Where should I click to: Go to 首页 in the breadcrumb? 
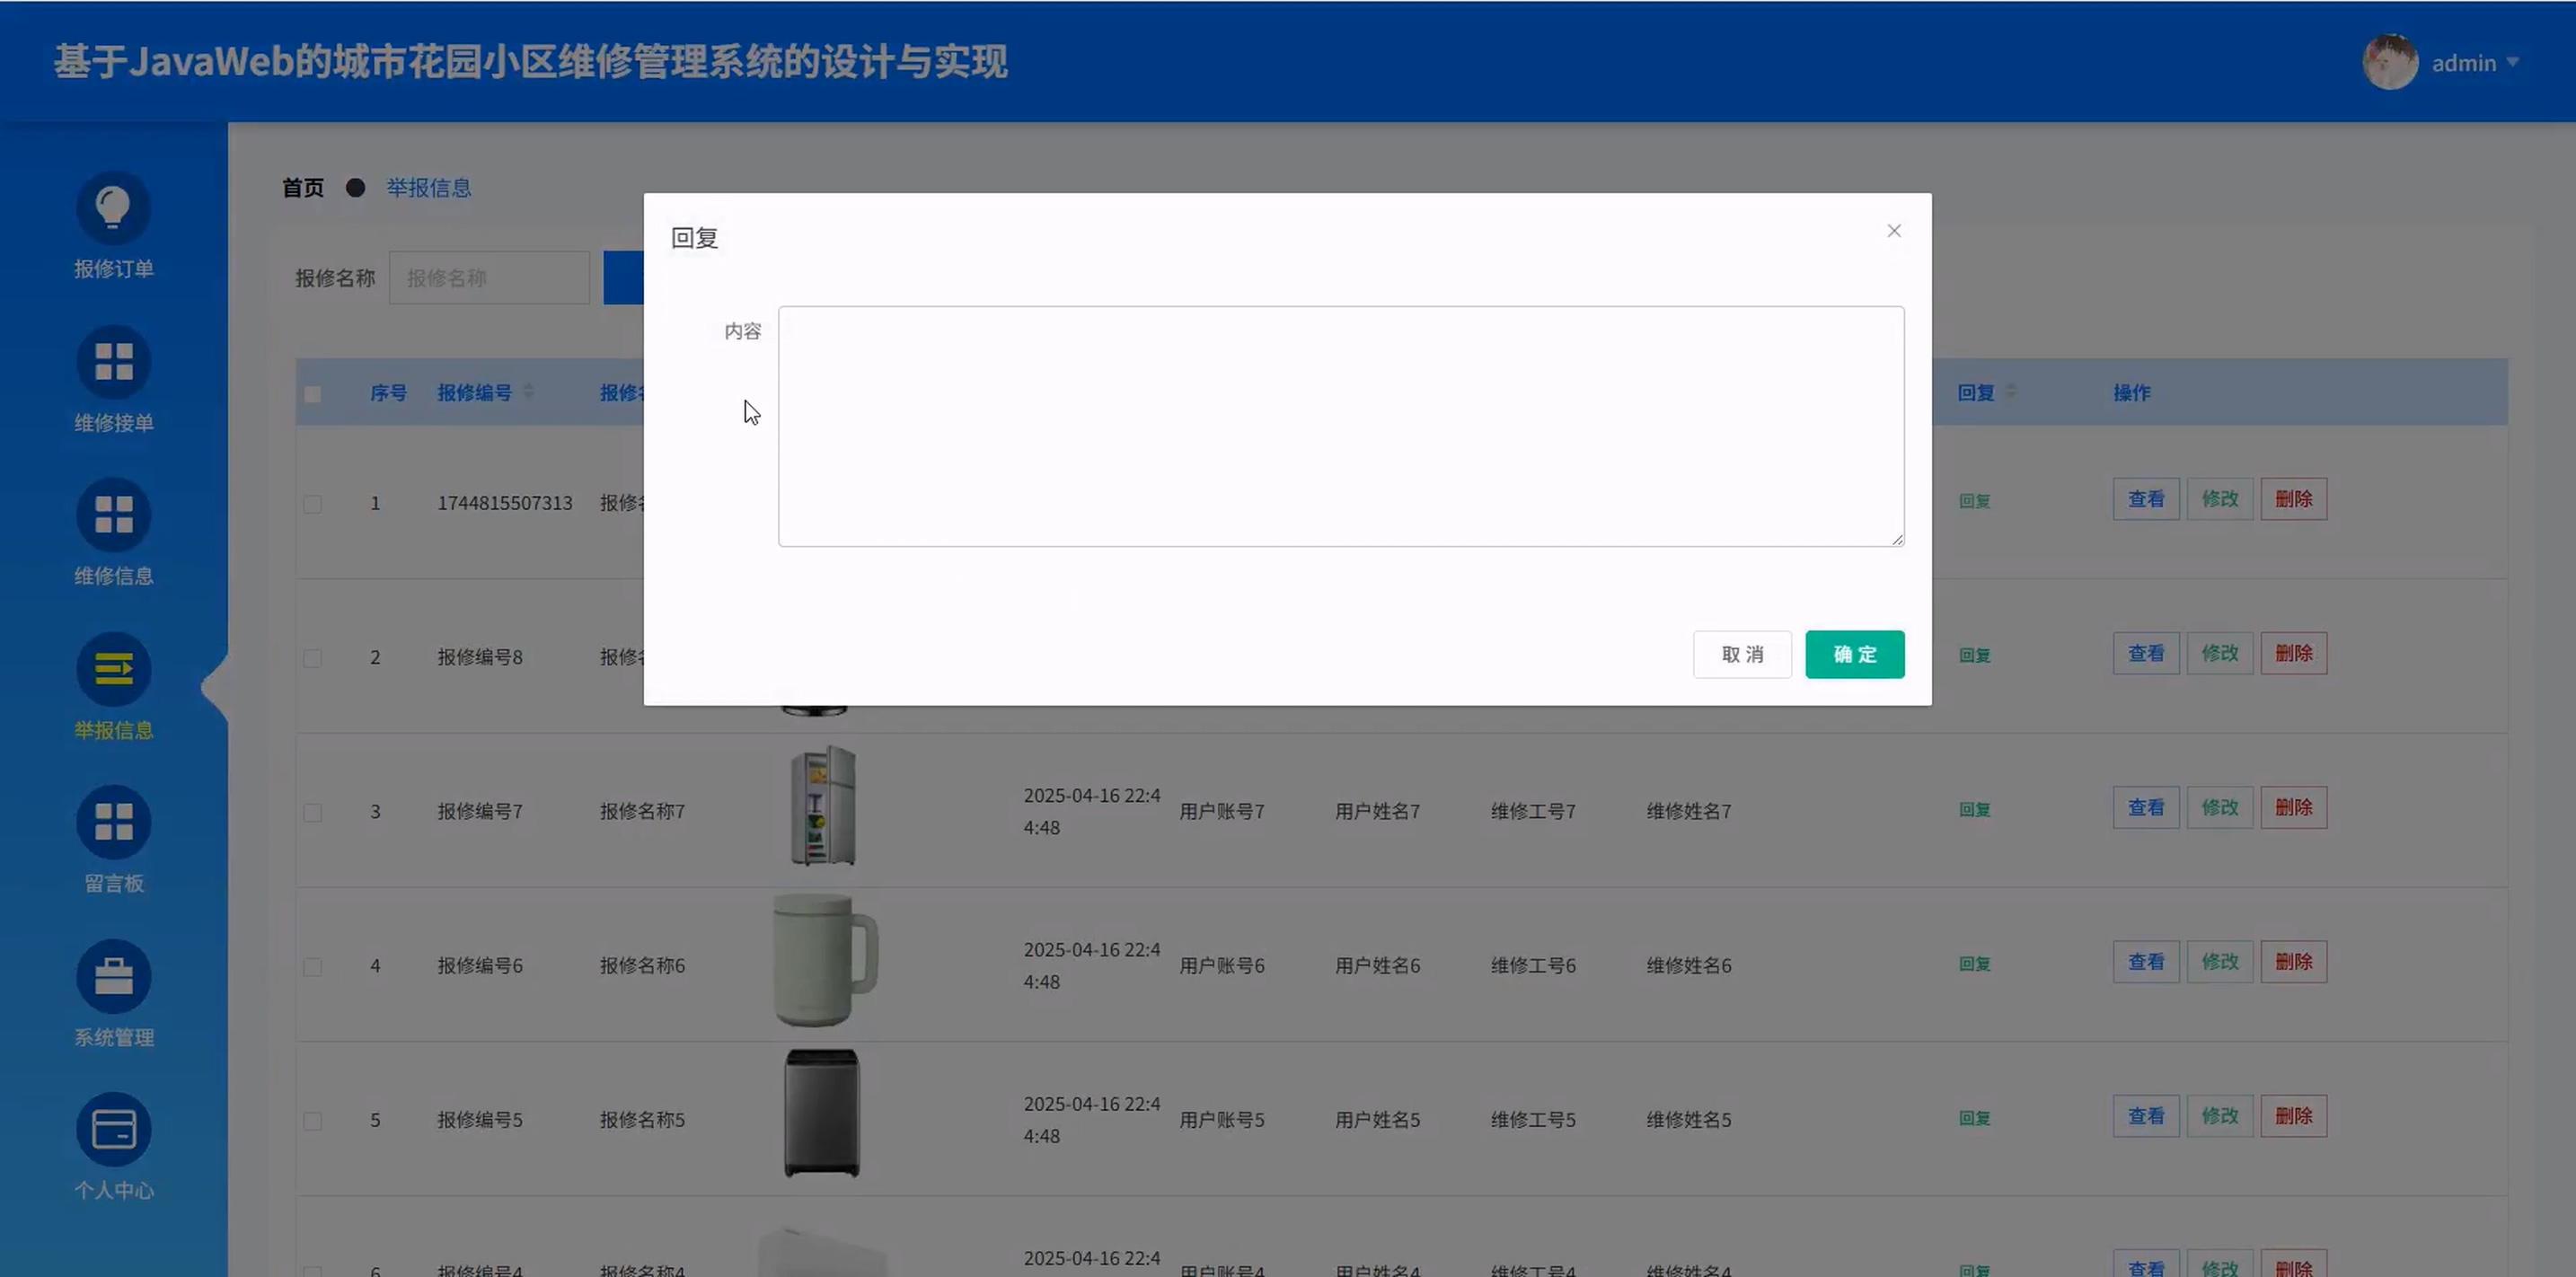click(x=302, y=188)
